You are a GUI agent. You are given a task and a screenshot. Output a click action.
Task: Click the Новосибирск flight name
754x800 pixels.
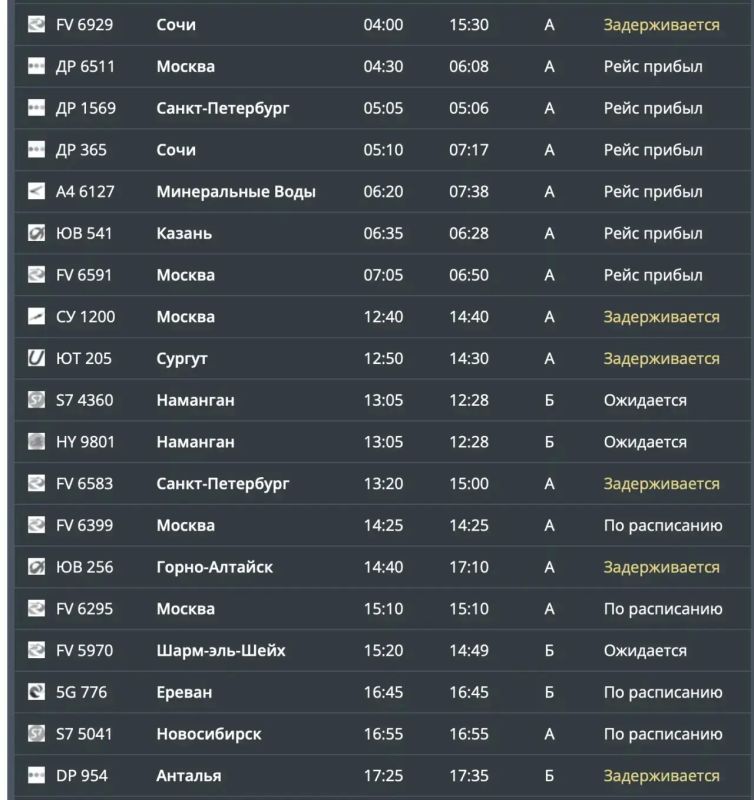point(209,734)
